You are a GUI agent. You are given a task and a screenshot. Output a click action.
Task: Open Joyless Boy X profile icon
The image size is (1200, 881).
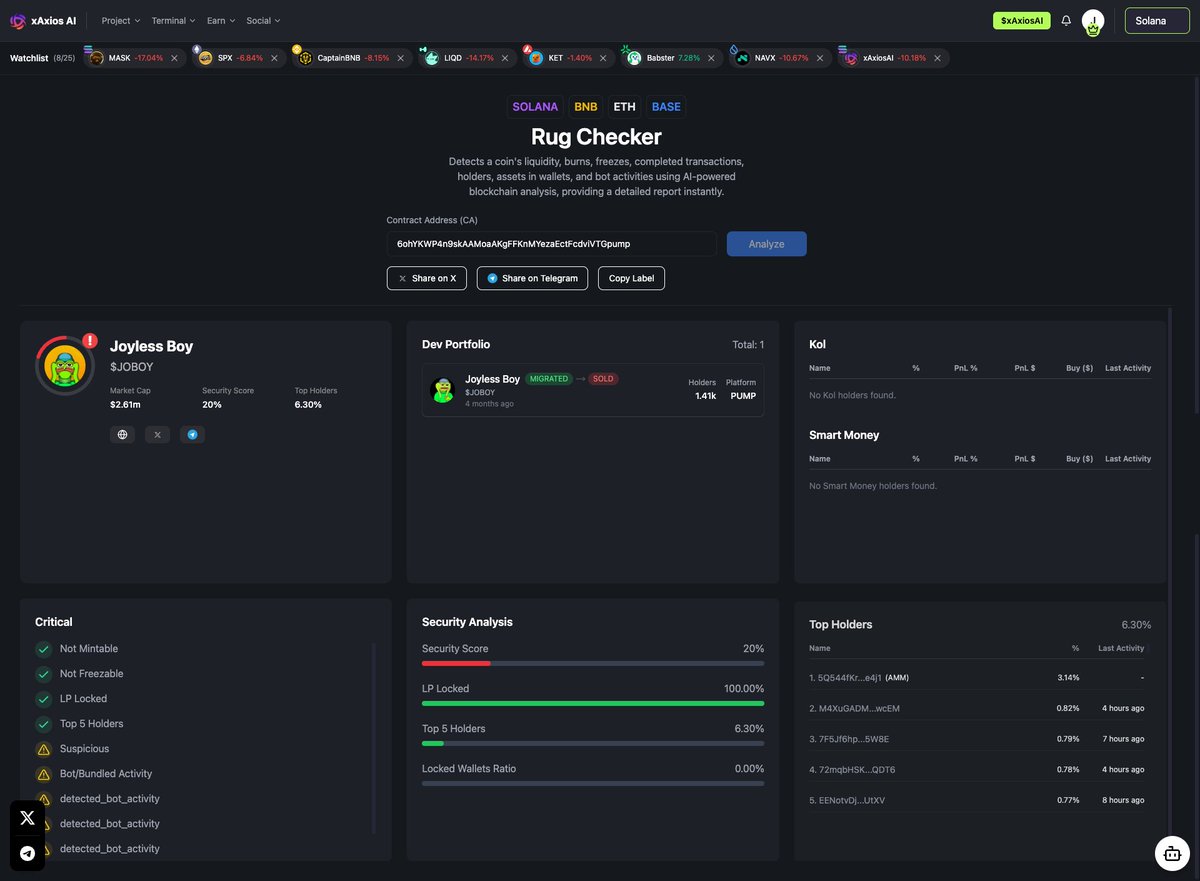[157, 435]
